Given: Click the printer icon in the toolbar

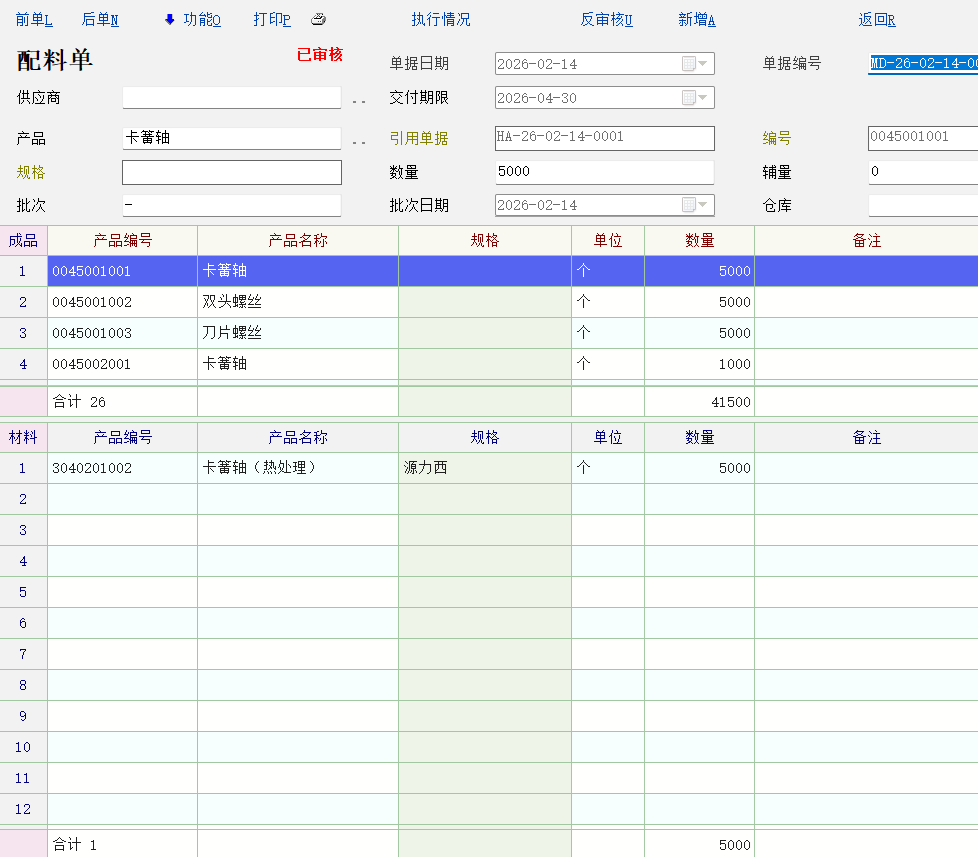Looking at the screenshot, I should coord(318,20).
